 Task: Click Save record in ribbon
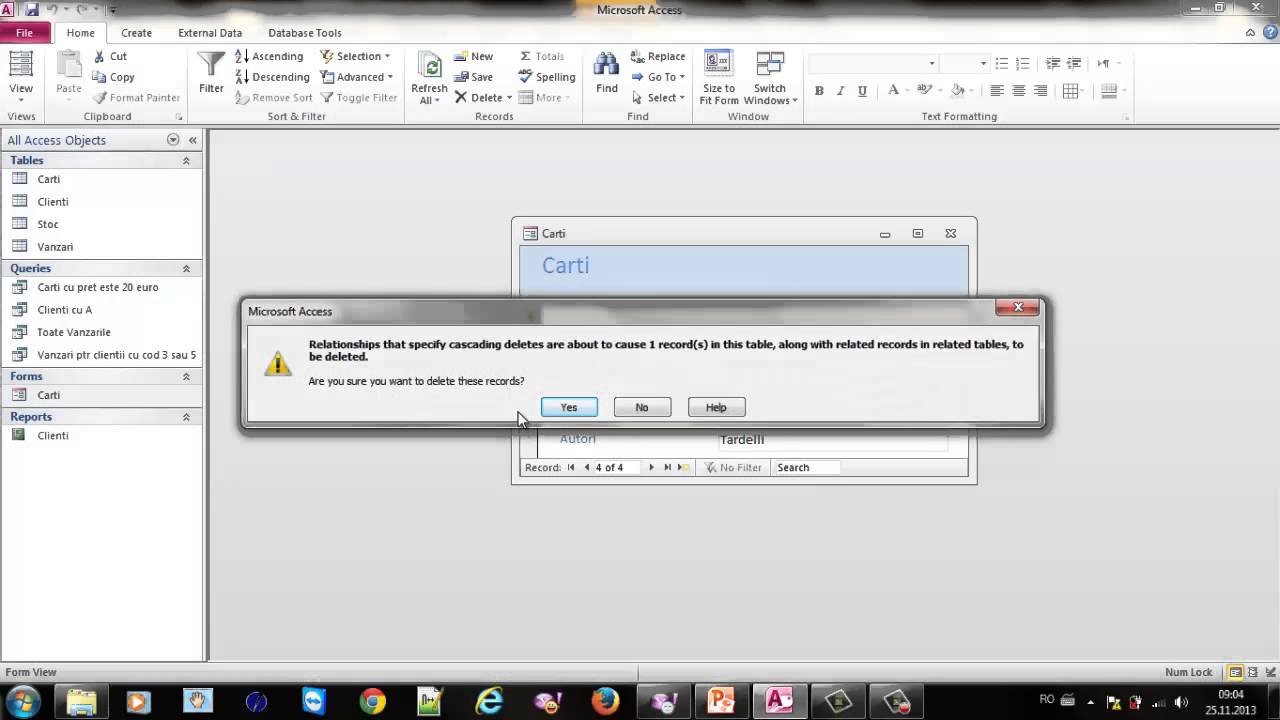(473, 77)
